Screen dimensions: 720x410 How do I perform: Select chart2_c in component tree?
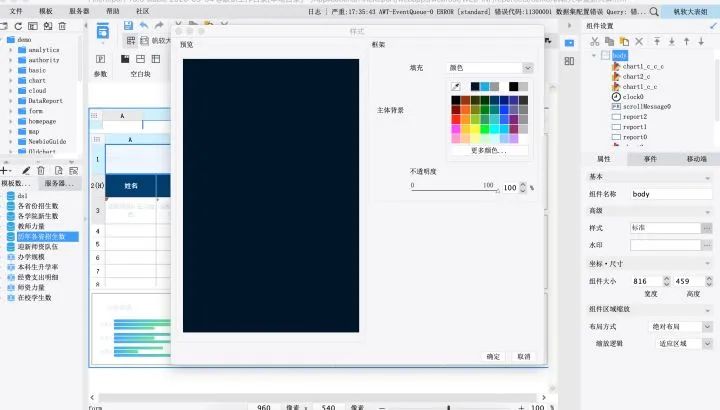coord(636,77)
